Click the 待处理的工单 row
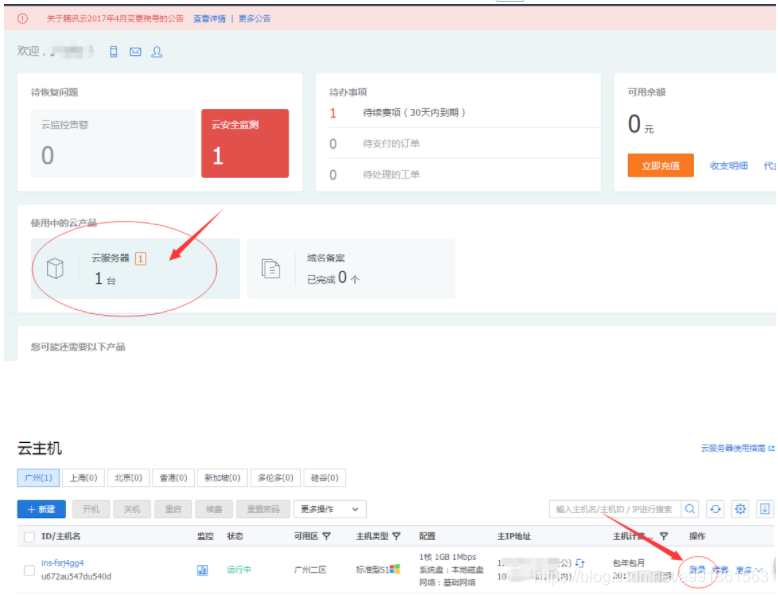The width and height of the screenshot is (778, 595). (x=465, y=175)
